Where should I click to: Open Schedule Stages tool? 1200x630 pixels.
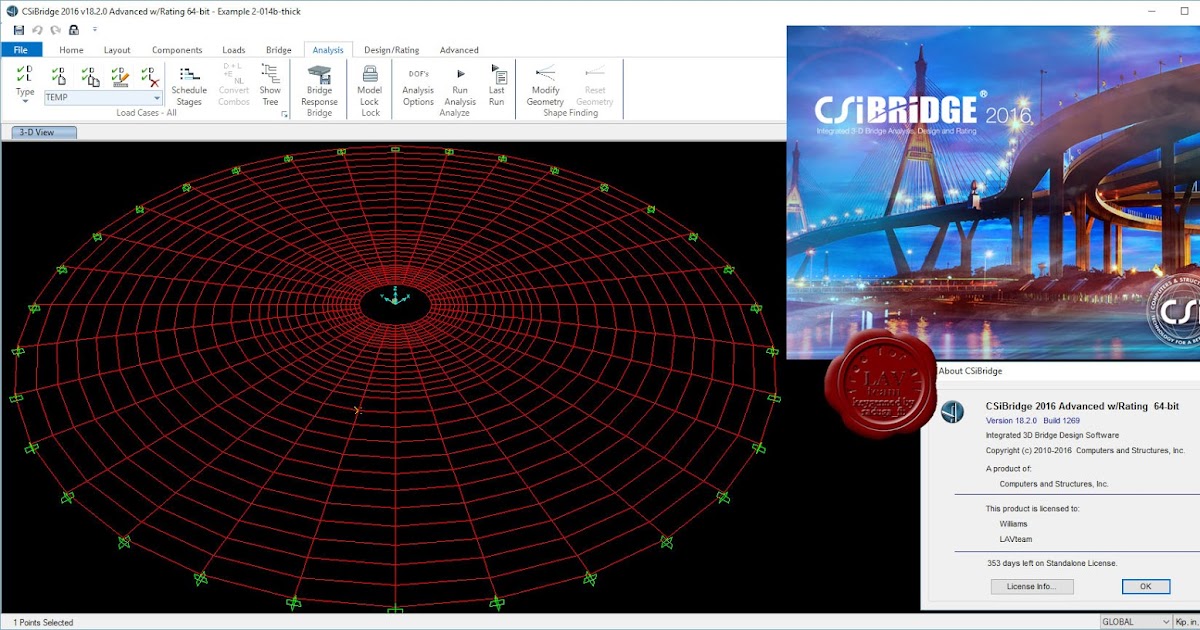[x=189, y=86]
